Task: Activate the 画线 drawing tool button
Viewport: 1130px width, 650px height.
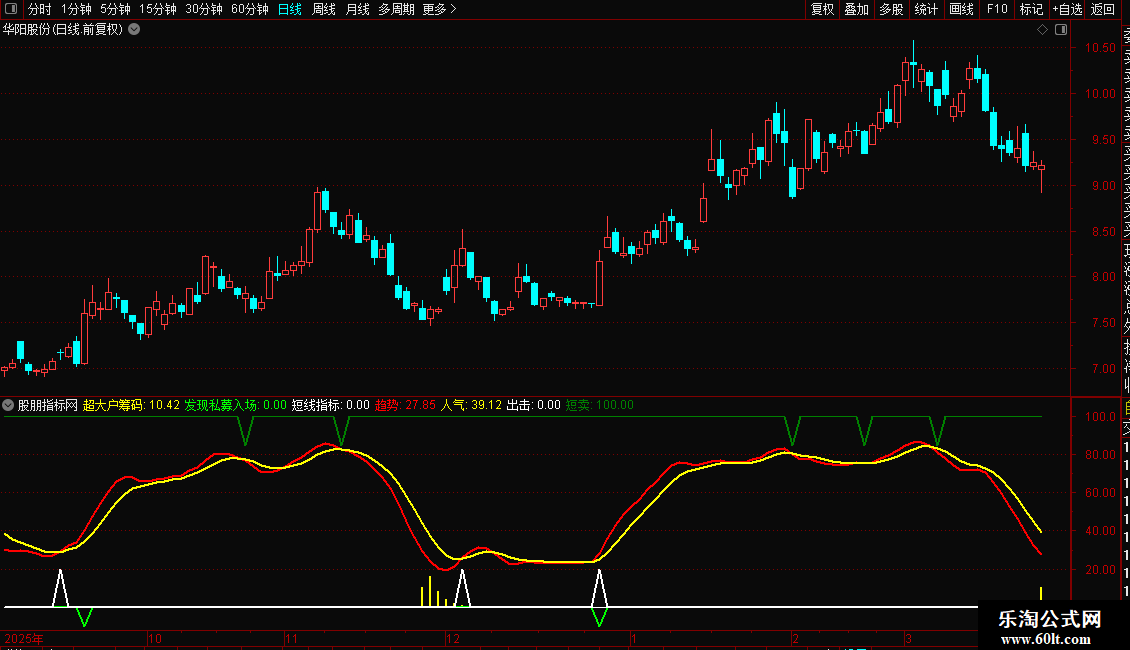Action: 961,9
